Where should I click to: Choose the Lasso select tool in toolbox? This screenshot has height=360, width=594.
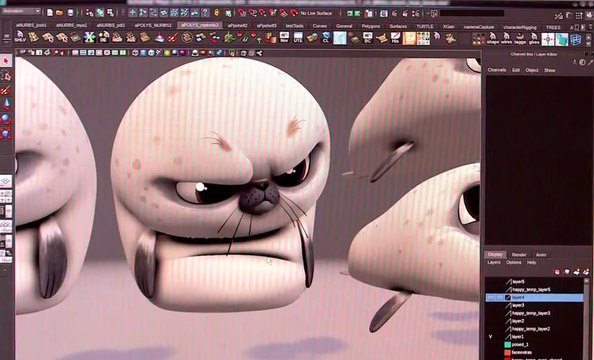pos(6,76)
